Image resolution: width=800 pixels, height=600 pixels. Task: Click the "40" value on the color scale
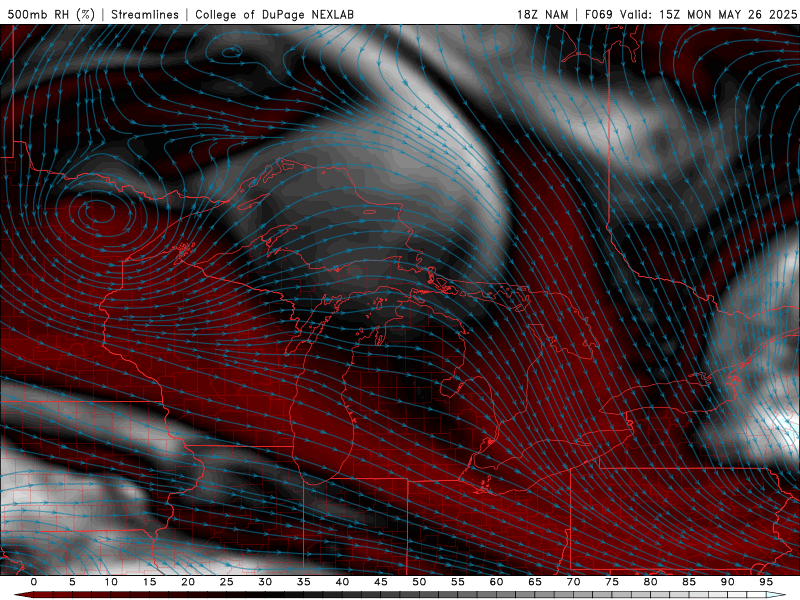[x=342, y=582]
